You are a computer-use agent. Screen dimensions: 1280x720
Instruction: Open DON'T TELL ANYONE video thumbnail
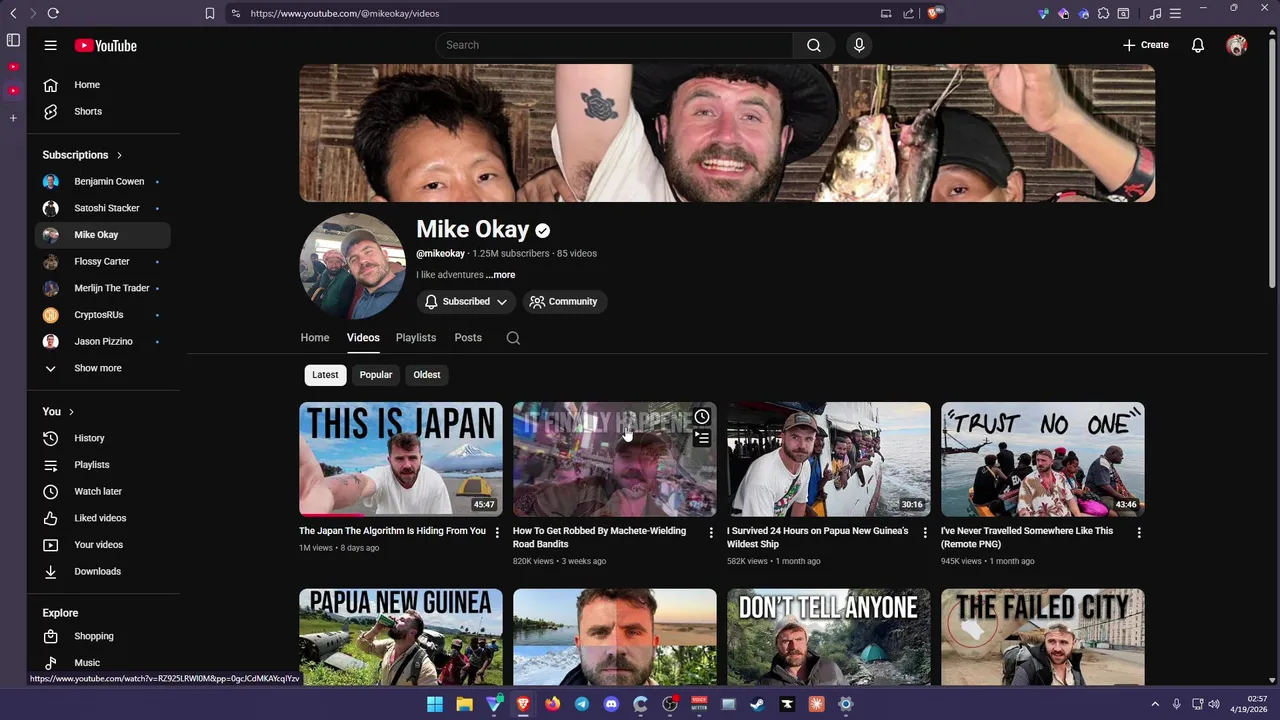click(829, 637)
